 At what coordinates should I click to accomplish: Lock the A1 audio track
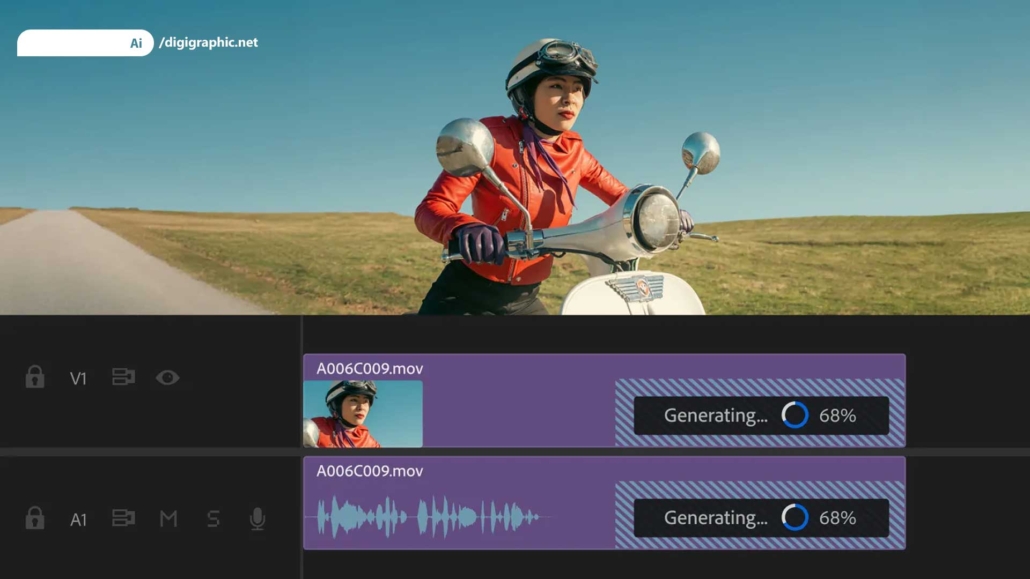point(35,519)
